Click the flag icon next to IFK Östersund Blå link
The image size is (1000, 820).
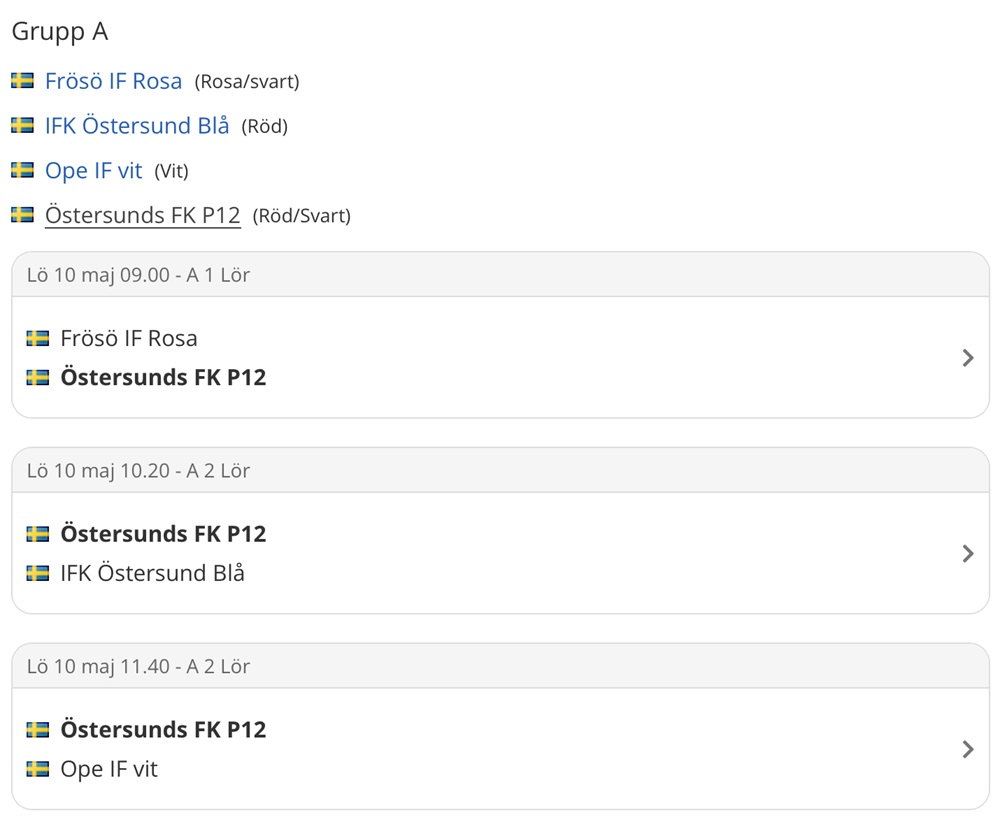click(22, 125)
